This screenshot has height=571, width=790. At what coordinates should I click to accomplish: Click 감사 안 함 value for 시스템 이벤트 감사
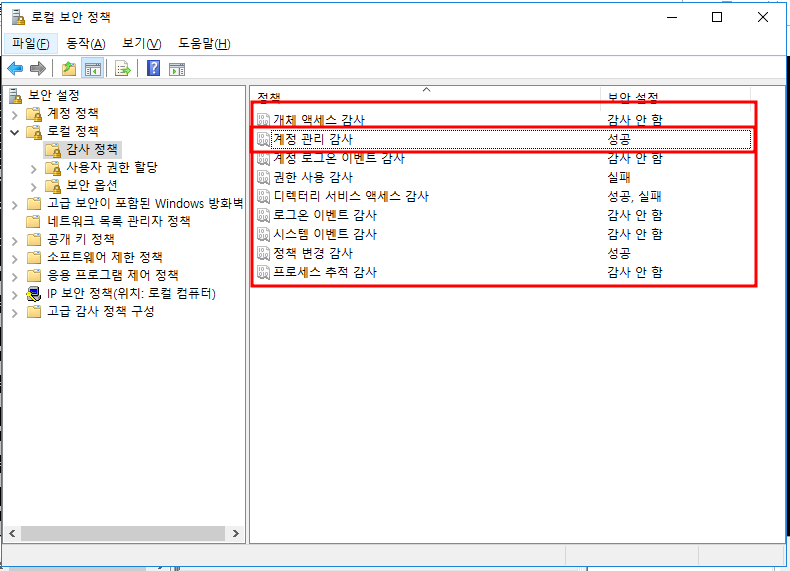[635, 234]
